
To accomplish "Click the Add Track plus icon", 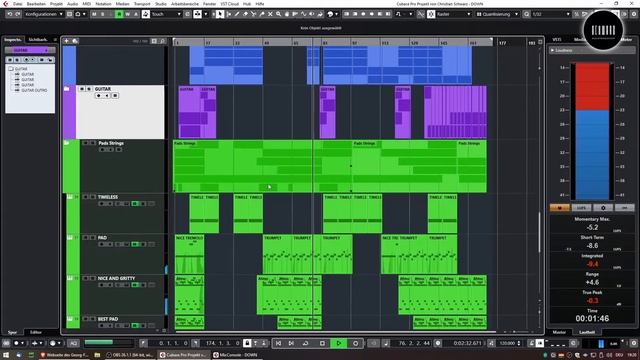I will point(67,41).
